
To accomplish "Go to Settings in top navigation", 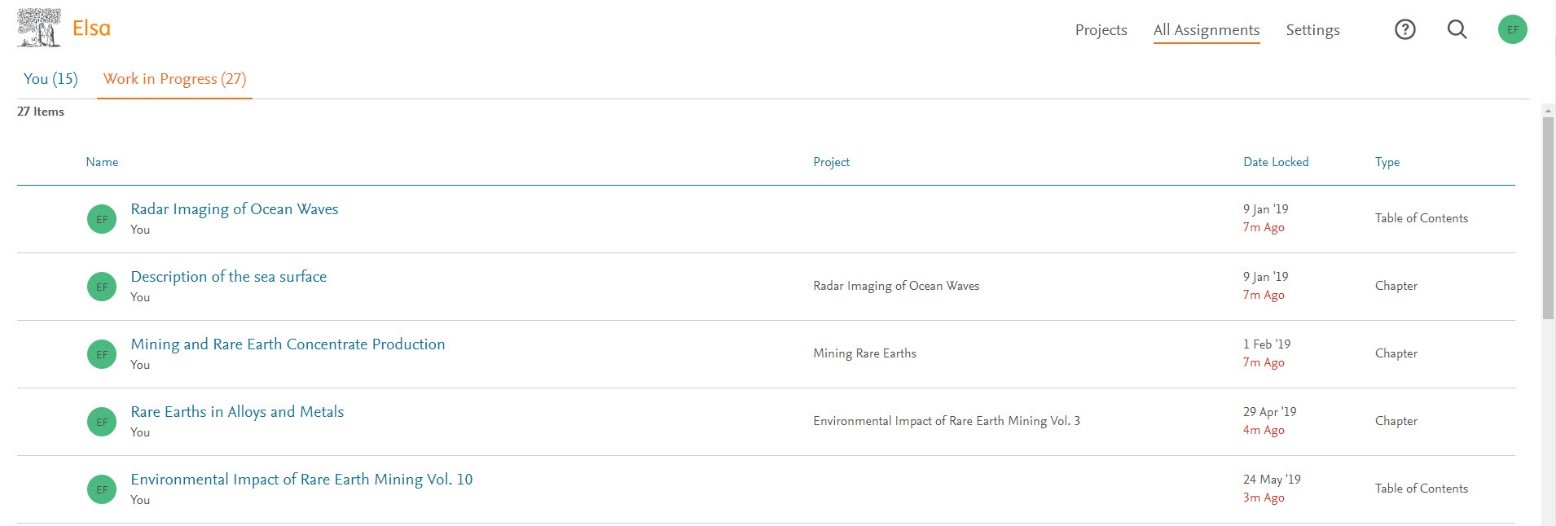I will tap(1312, 30).
